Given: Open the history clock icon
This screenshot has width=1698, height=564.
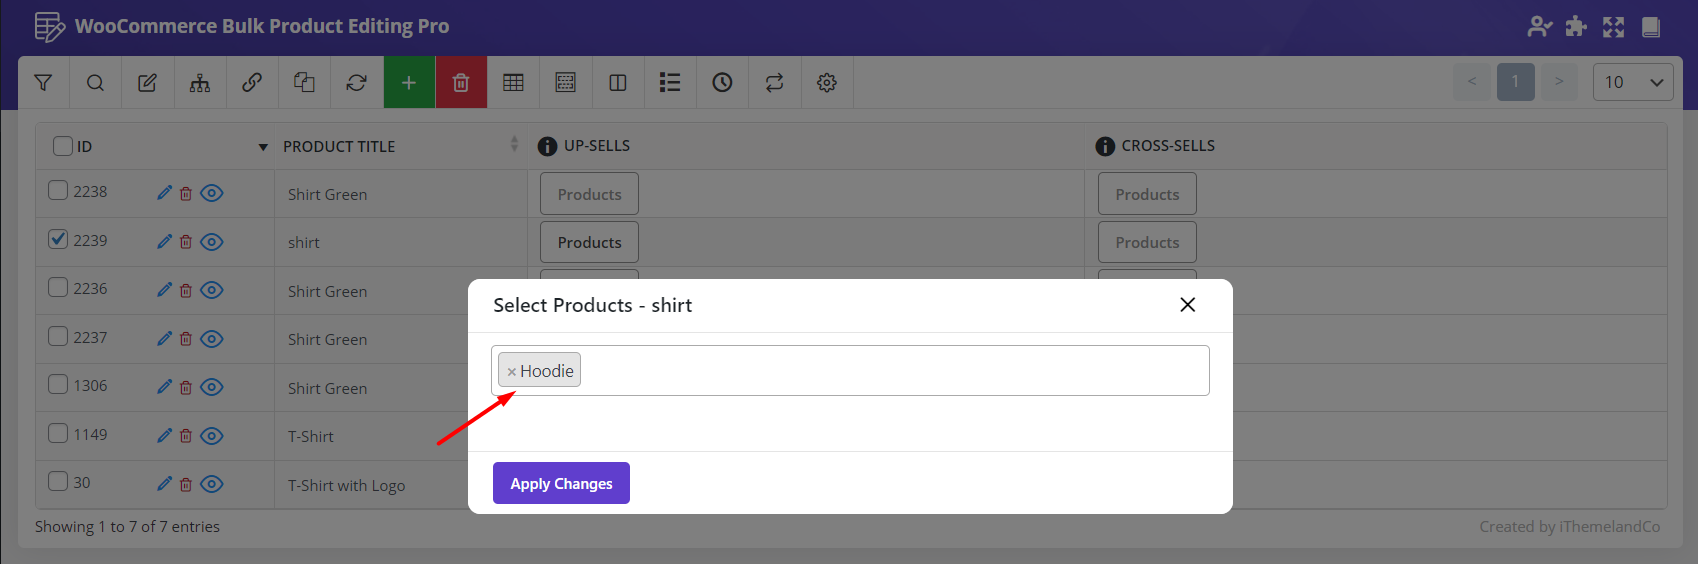Looking at the screenshot, I should coord(722,83).
